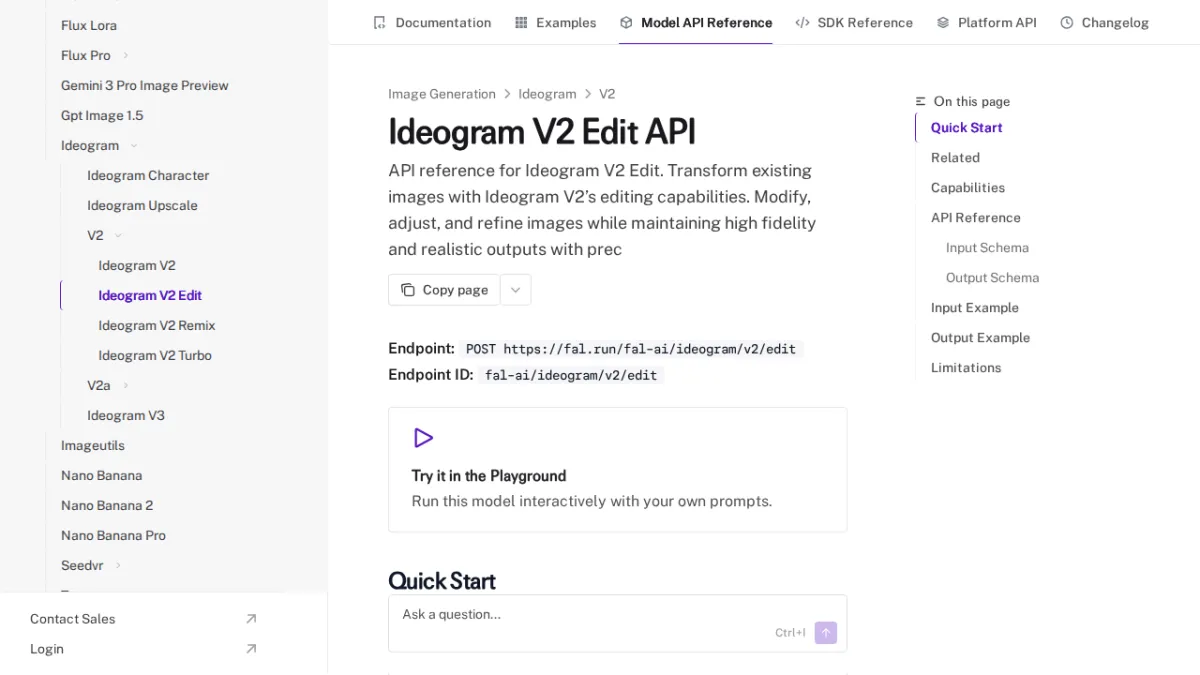Click the Playground play icon
The width and height of the screenshot is (1200, 675).
point(423,438)
